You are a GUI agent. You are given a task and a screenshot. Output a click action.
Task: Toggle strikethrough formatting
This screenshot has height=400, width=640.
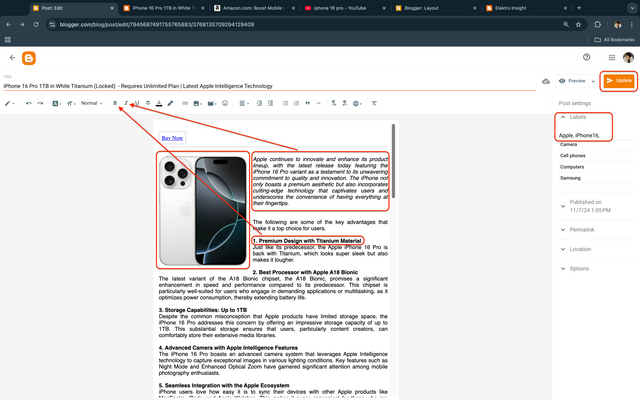[x=148, y=103]
